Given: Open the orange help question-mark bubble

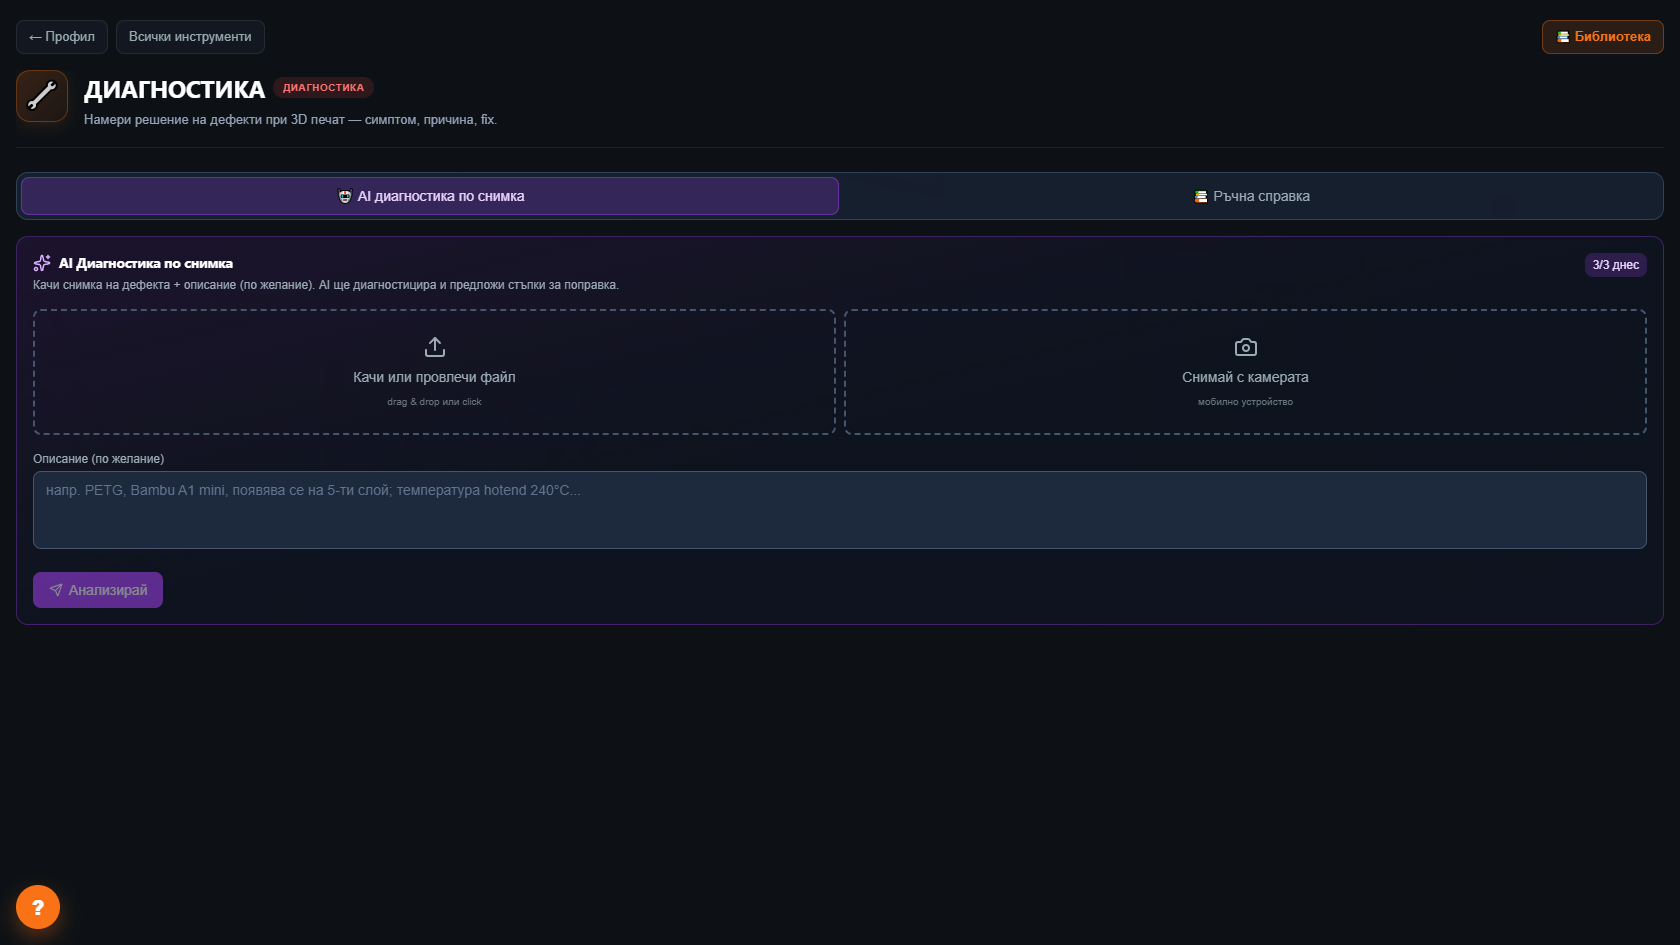Looking at the screenshot, I should click(x=38, y=907).
